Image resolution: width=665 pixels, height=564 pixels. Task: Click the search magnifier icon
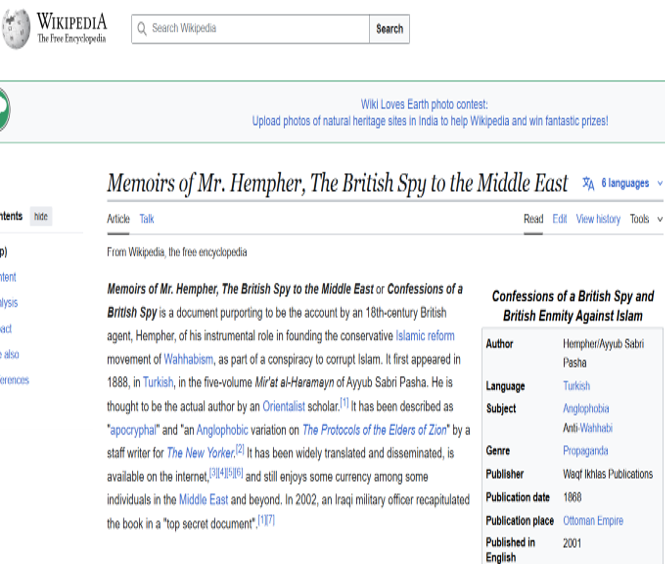(142, 29)
